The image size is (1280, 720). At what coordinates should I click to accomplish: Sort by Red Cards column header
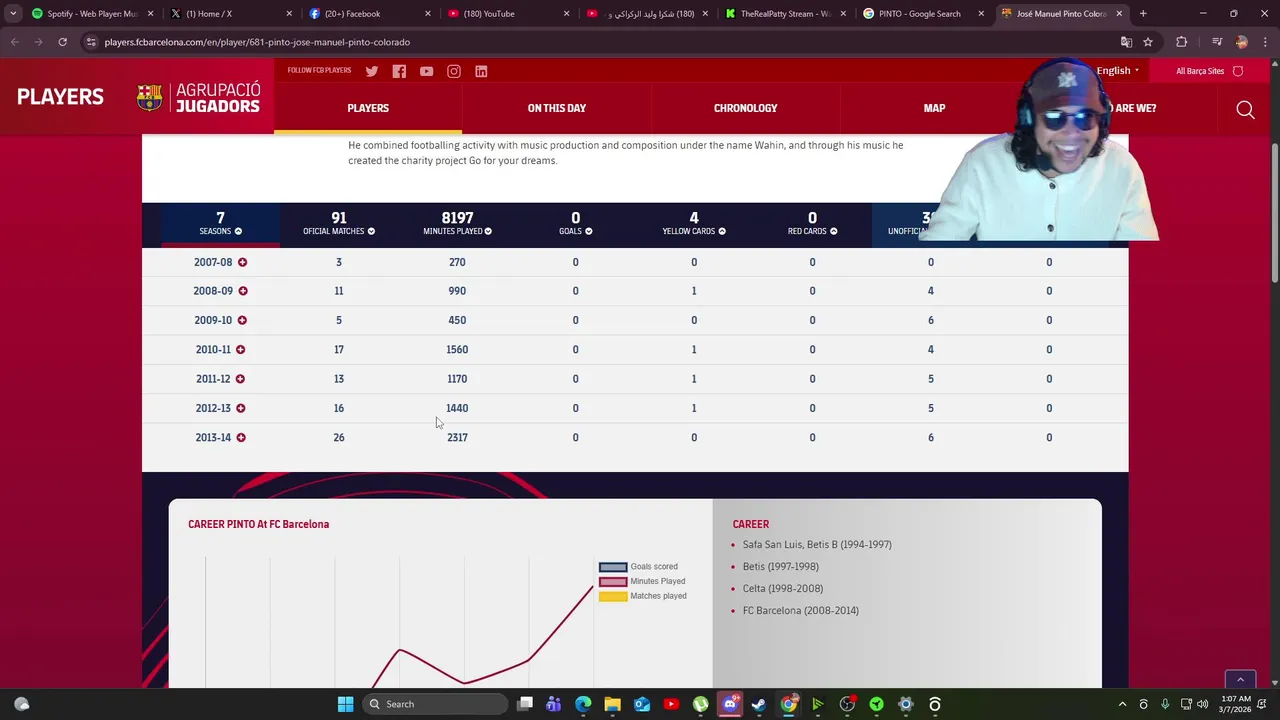point(812,223)
